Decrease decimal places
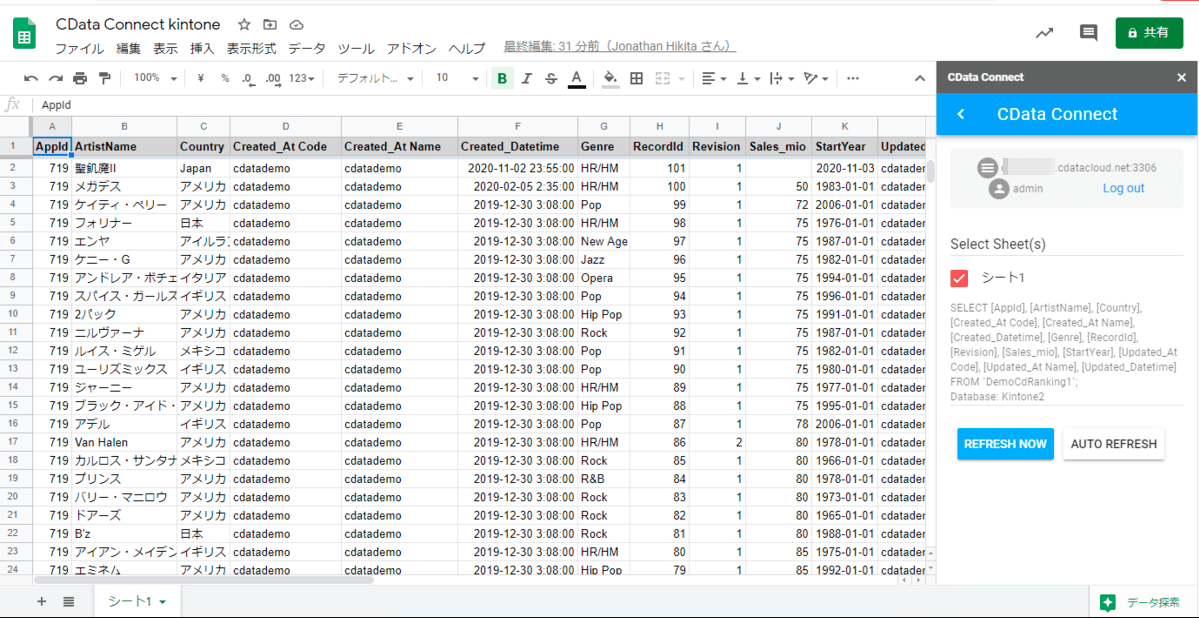This screenshot has height=618, width=1199. point(248,78)
